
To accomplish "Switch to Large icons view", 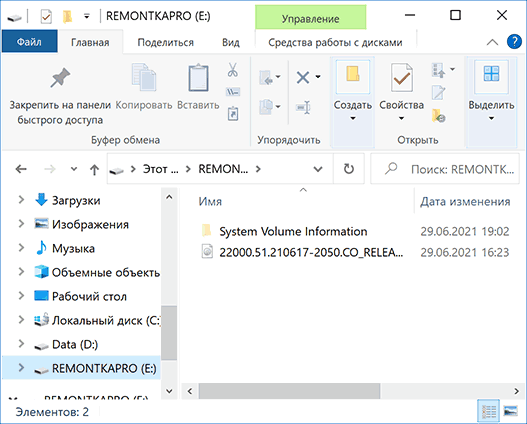I will (511, 411).
